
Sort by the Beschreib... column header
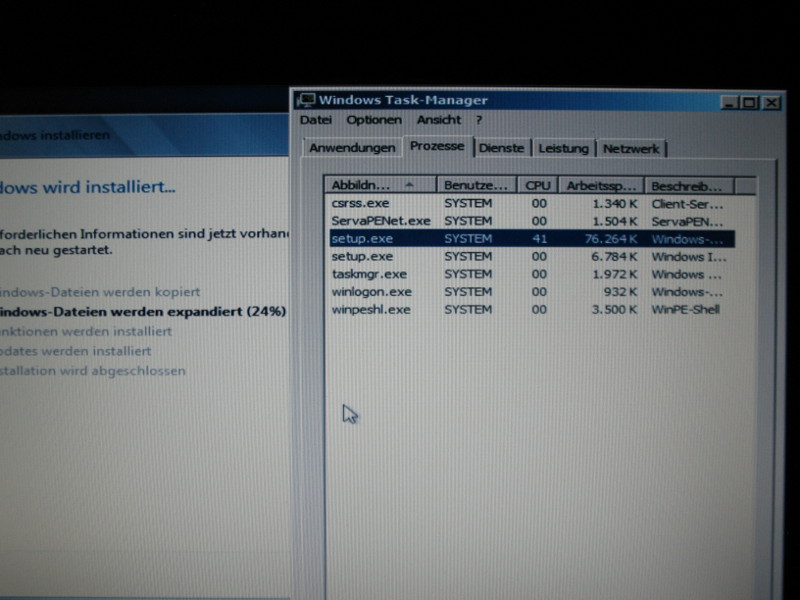[689, 186]
